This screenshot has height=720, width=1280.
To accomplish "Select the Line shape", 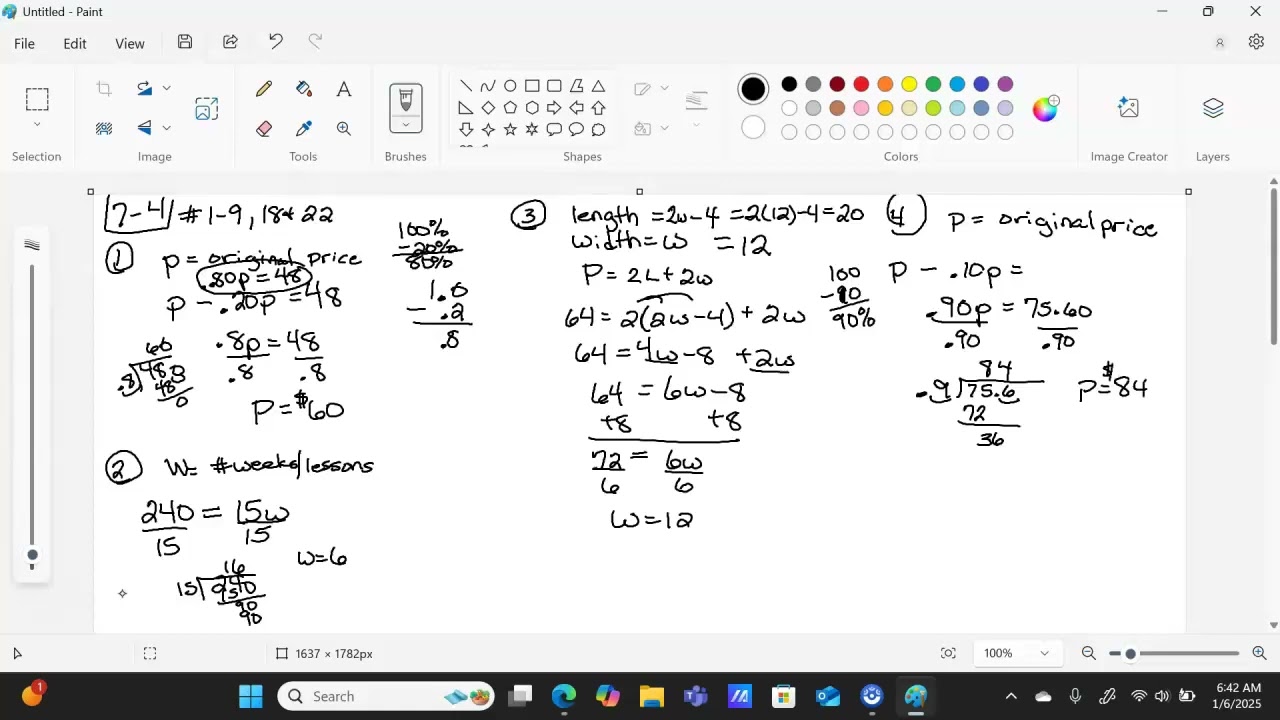I will coord(466,86).
